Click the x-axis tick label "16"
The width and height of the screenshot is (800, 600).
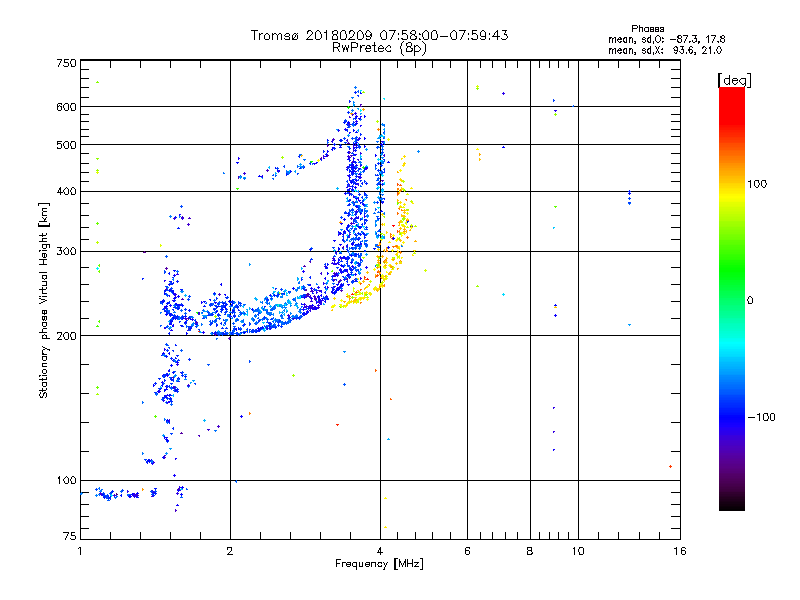pos(680,551)
